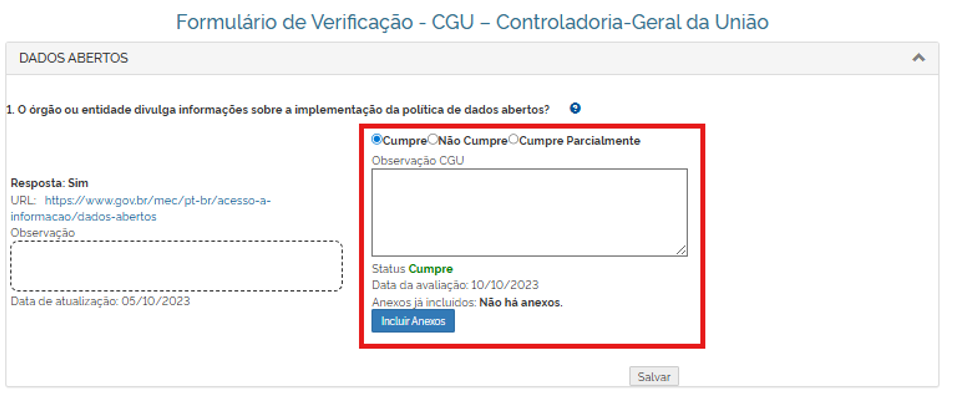Click the Observação CGU field label
This screenshot has height=412, width=966.
click(x=418, y=160)
